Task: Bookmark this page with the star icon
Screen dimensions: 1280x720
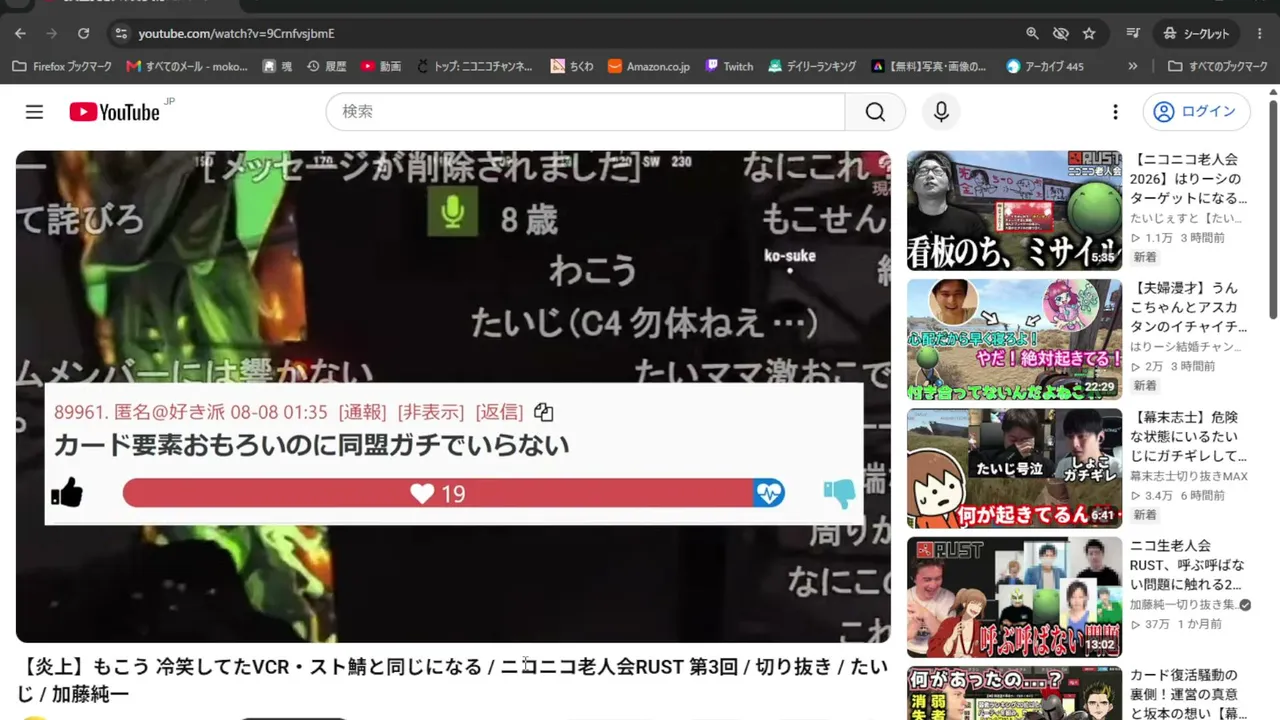Action: (x=1089, y=33)
